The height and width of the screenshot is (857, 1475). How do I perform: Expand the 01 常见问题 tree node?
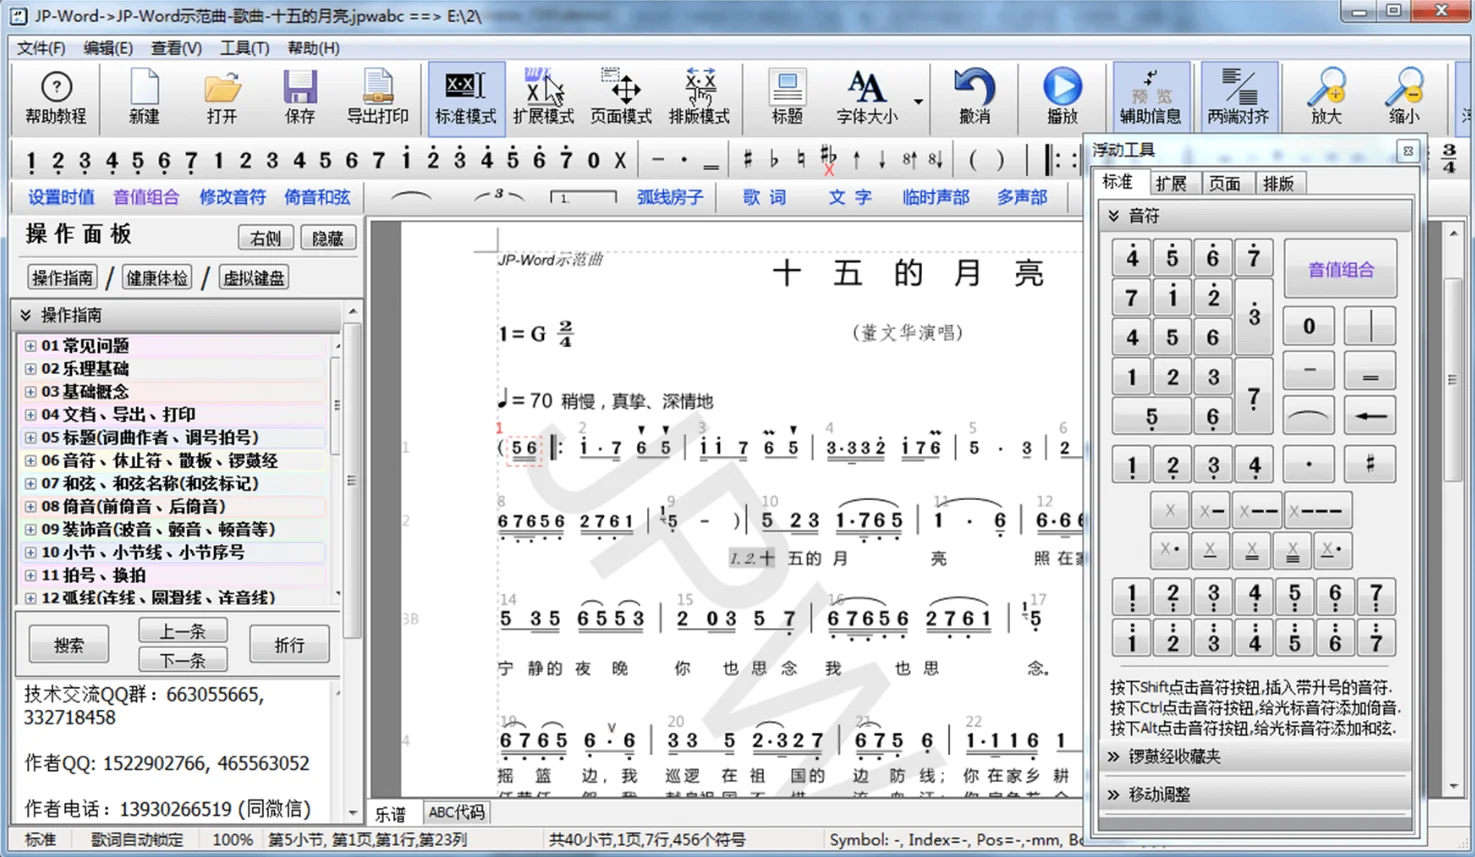pos(30,346)
